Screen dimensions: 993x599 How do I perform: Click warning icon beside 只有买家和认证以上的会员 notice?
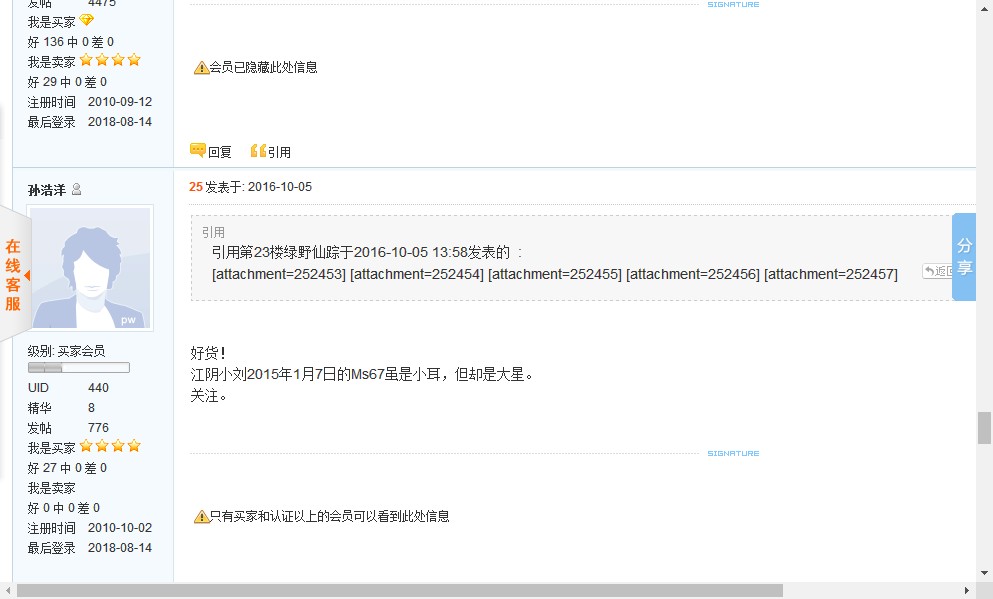pyautogui.click(x=201, y=517)
